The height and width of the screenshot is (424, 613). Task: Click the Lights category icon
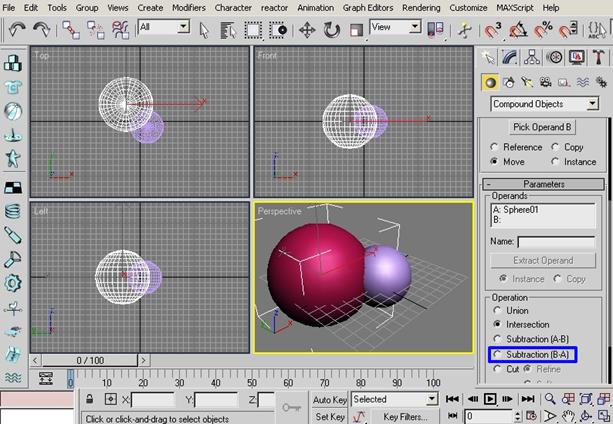click(x=530, y=82)
